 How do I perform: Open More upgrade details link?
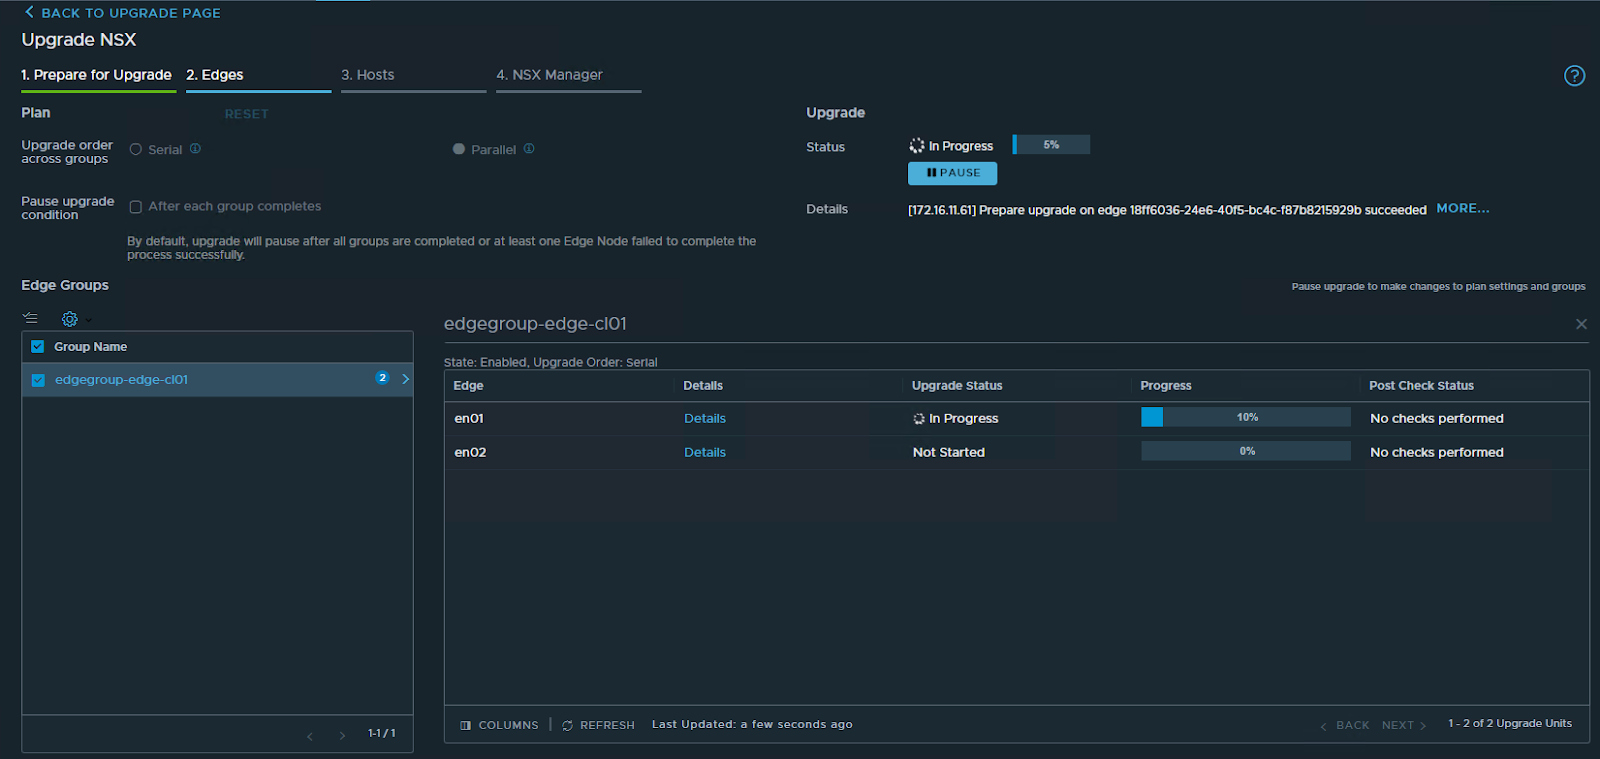pos(1463,208)
